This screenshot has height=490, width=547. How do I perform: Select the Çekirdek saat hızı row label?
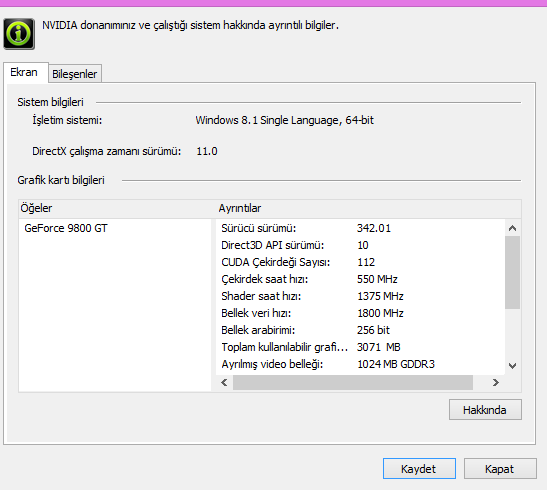click(x=265, y=279)
